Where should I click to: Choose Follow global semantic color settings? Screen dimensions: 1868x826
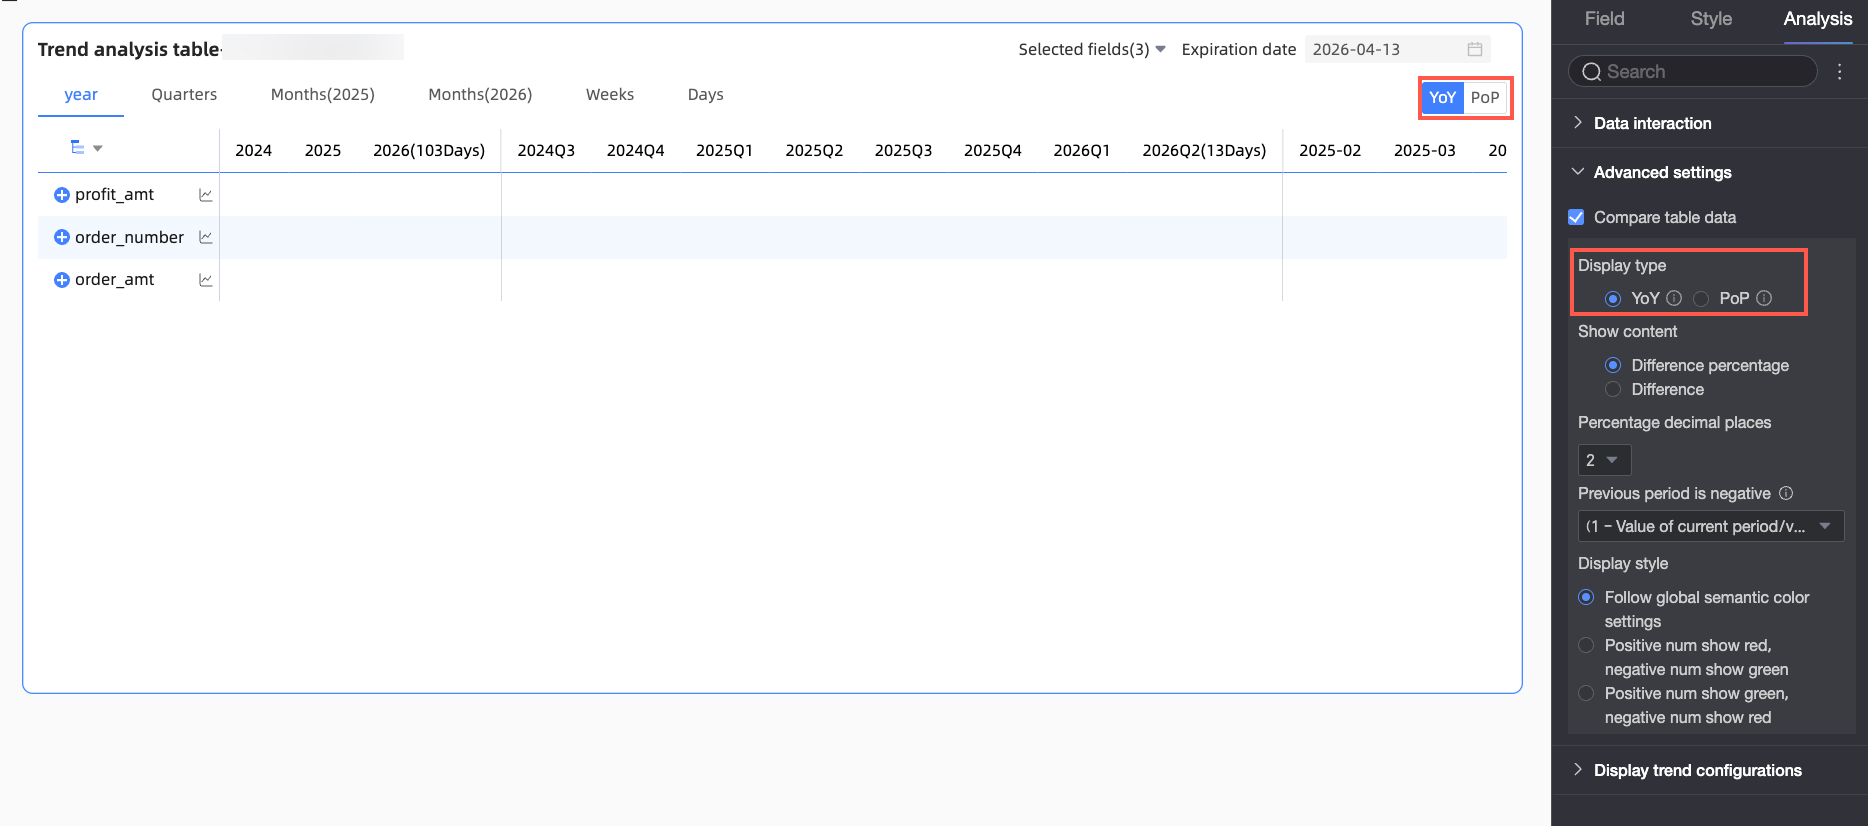point(1586,597)
